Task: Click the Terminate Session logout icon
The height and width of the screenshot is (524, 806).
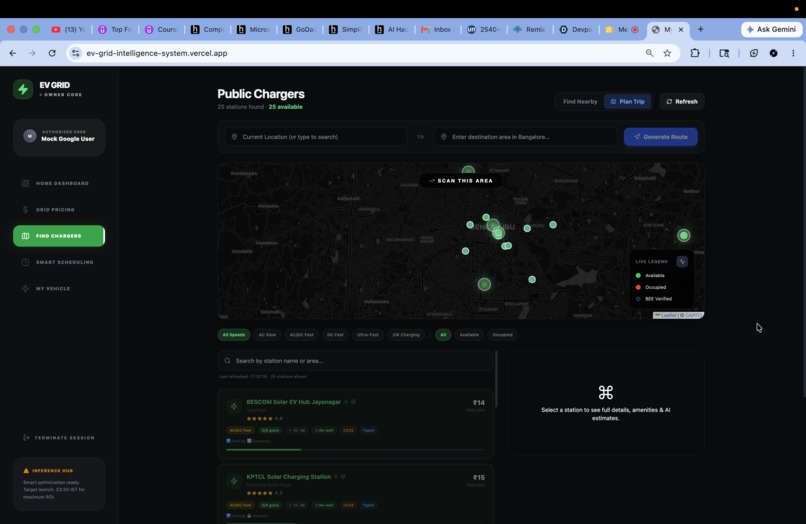Action: pos(26,438)
